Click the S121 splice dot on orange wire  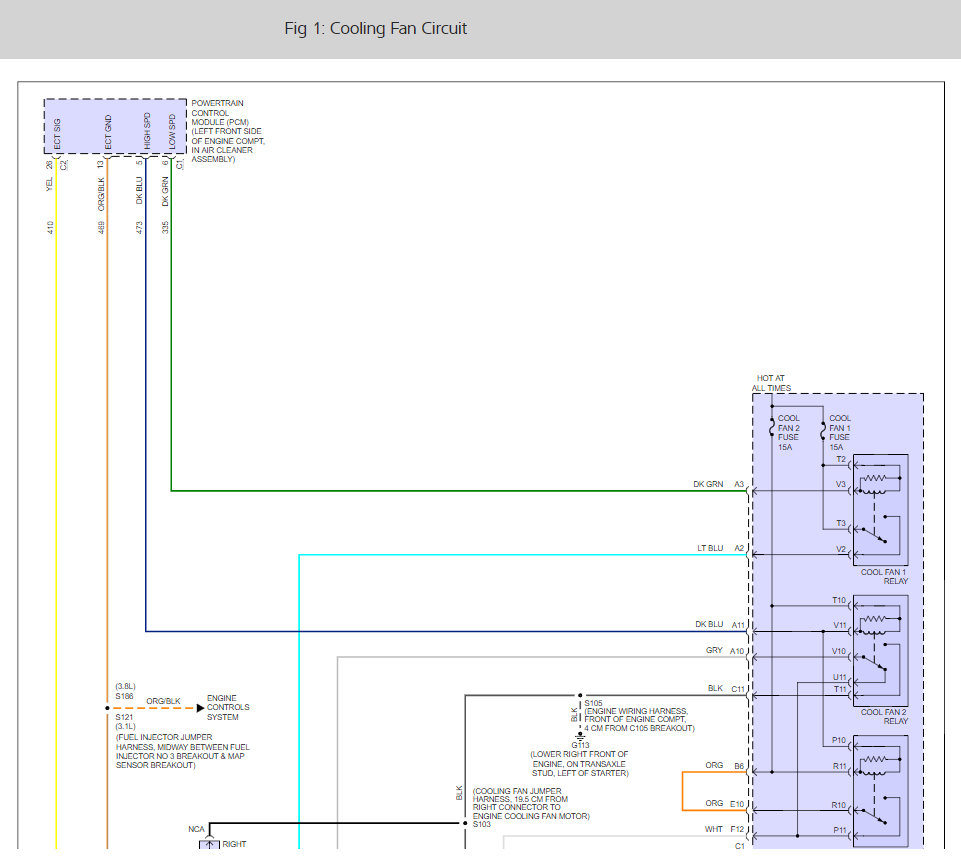point(106,708)
